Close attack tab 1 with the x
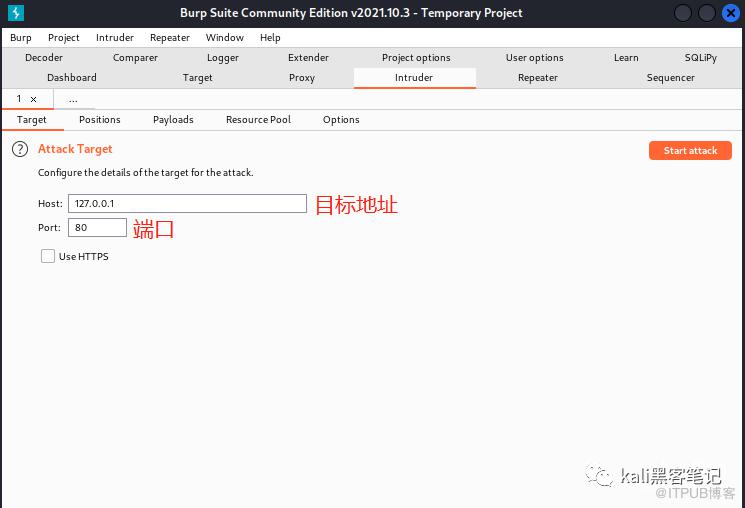 (x=33, y=99)
